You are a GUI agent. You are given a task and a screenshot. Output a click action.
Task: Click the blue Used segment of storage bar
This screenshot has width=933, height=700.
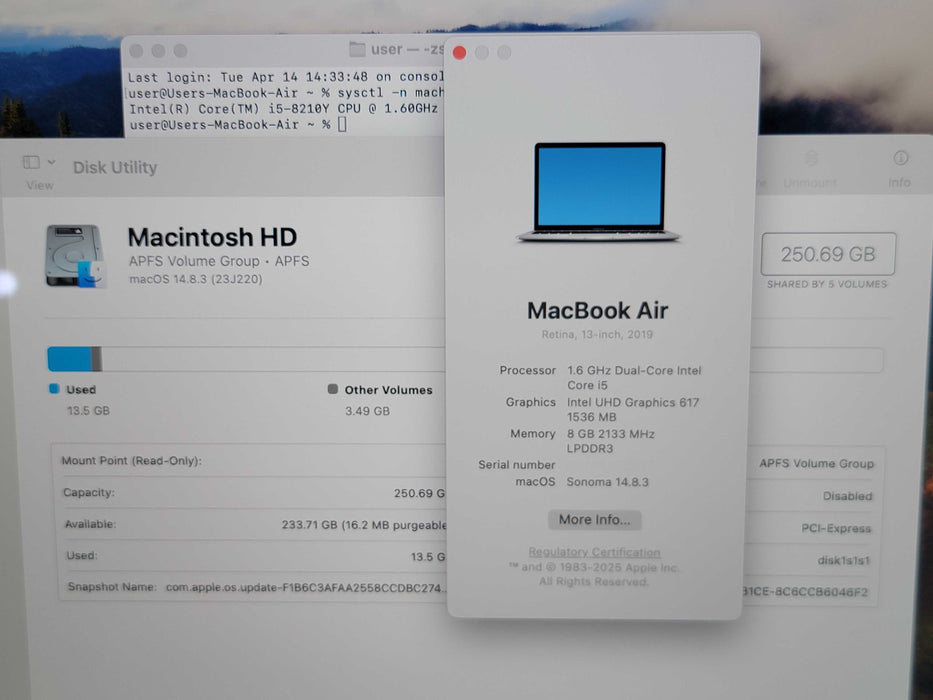pyautogui.click(x=70, y=360)
